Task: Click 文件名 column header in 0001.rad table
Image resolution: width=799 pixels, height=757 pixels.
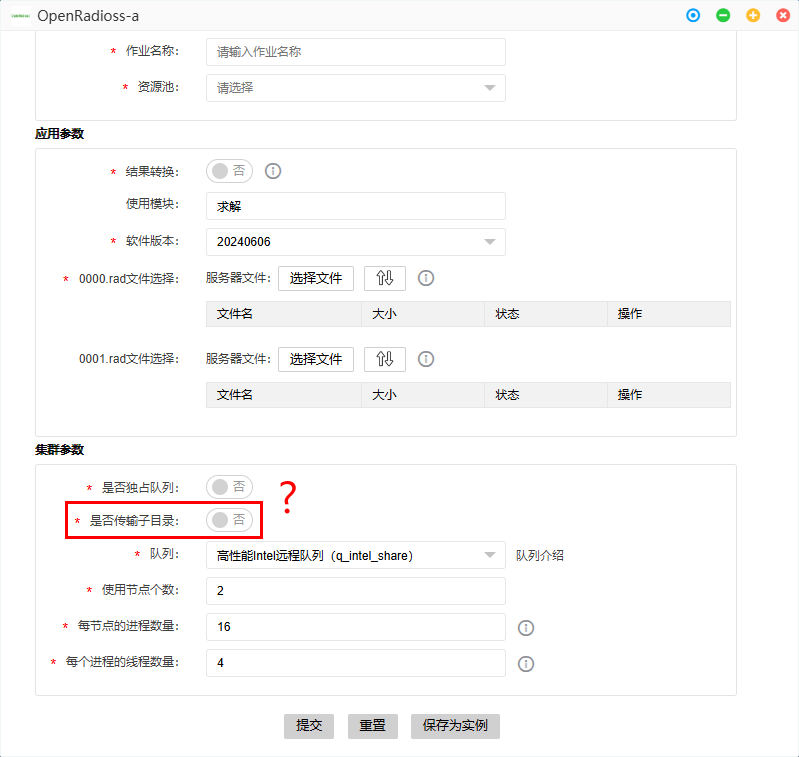Action: [284, 395]
